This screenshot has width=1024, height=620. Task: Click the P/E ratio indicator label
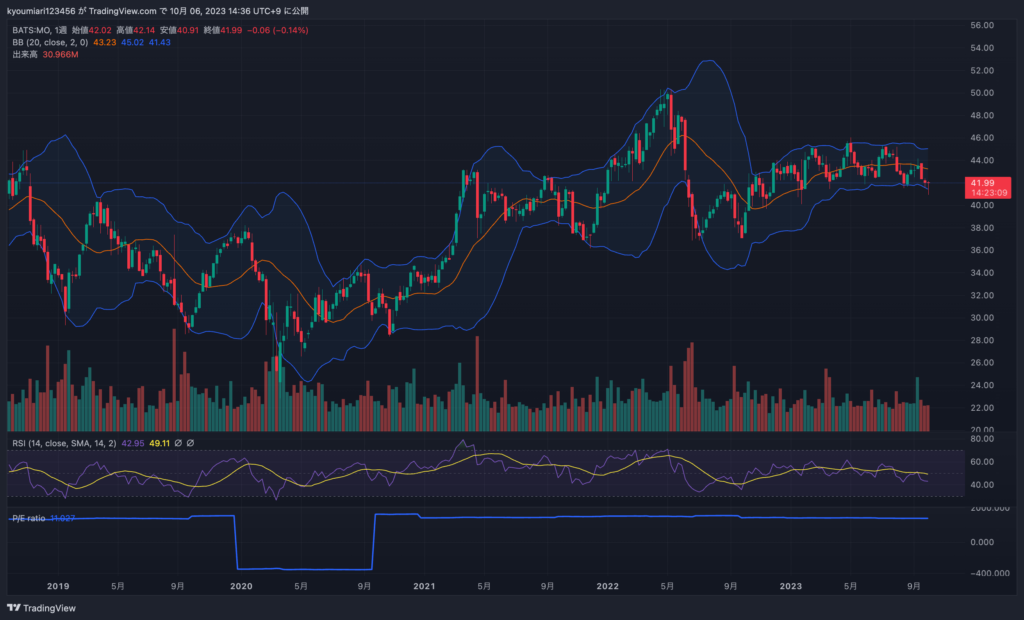[x=29, y=518]
